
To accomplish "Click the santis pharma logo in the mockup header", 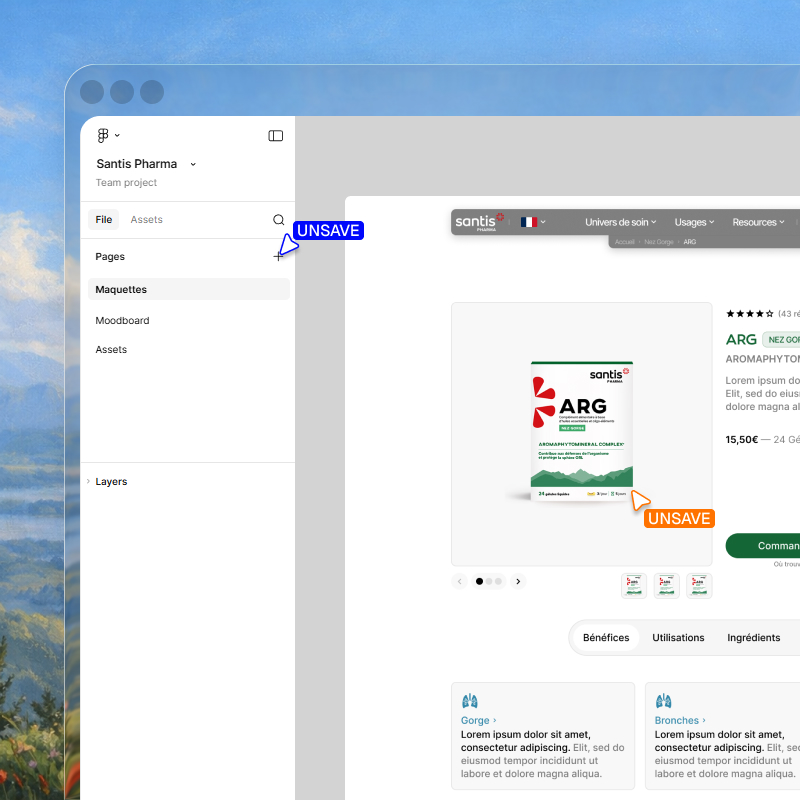I will point(478,222).
